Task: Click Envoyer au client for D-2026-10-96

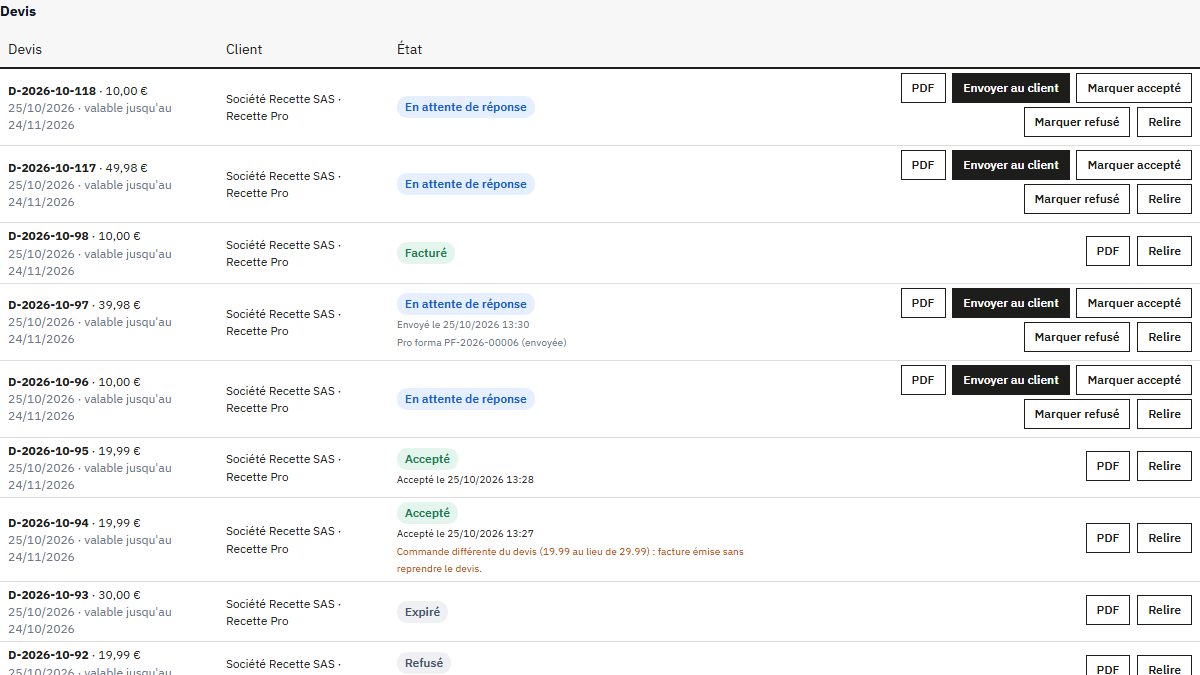Action: 1011,380
